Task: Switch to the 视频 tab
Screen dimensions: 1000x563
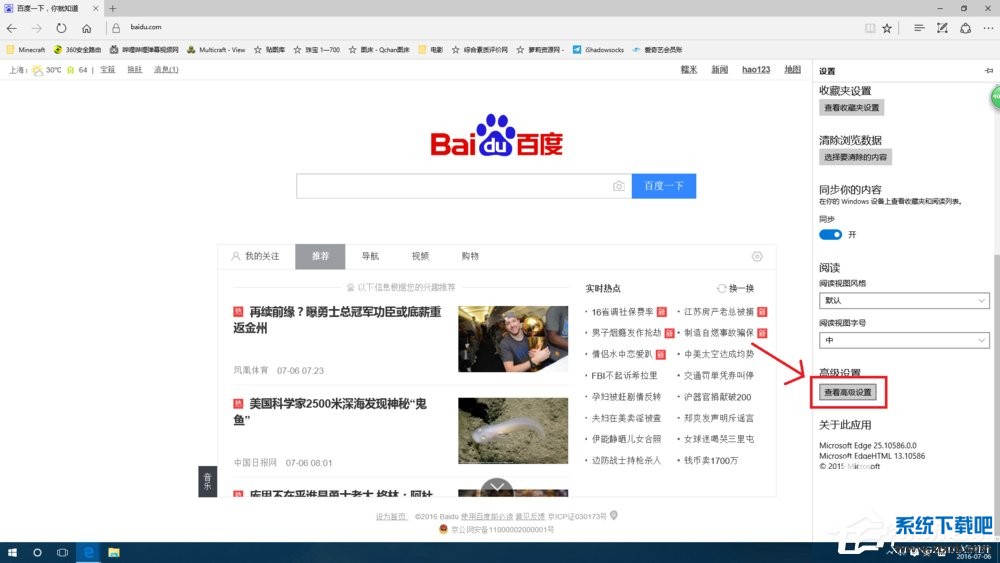Action: coord(420,256)
